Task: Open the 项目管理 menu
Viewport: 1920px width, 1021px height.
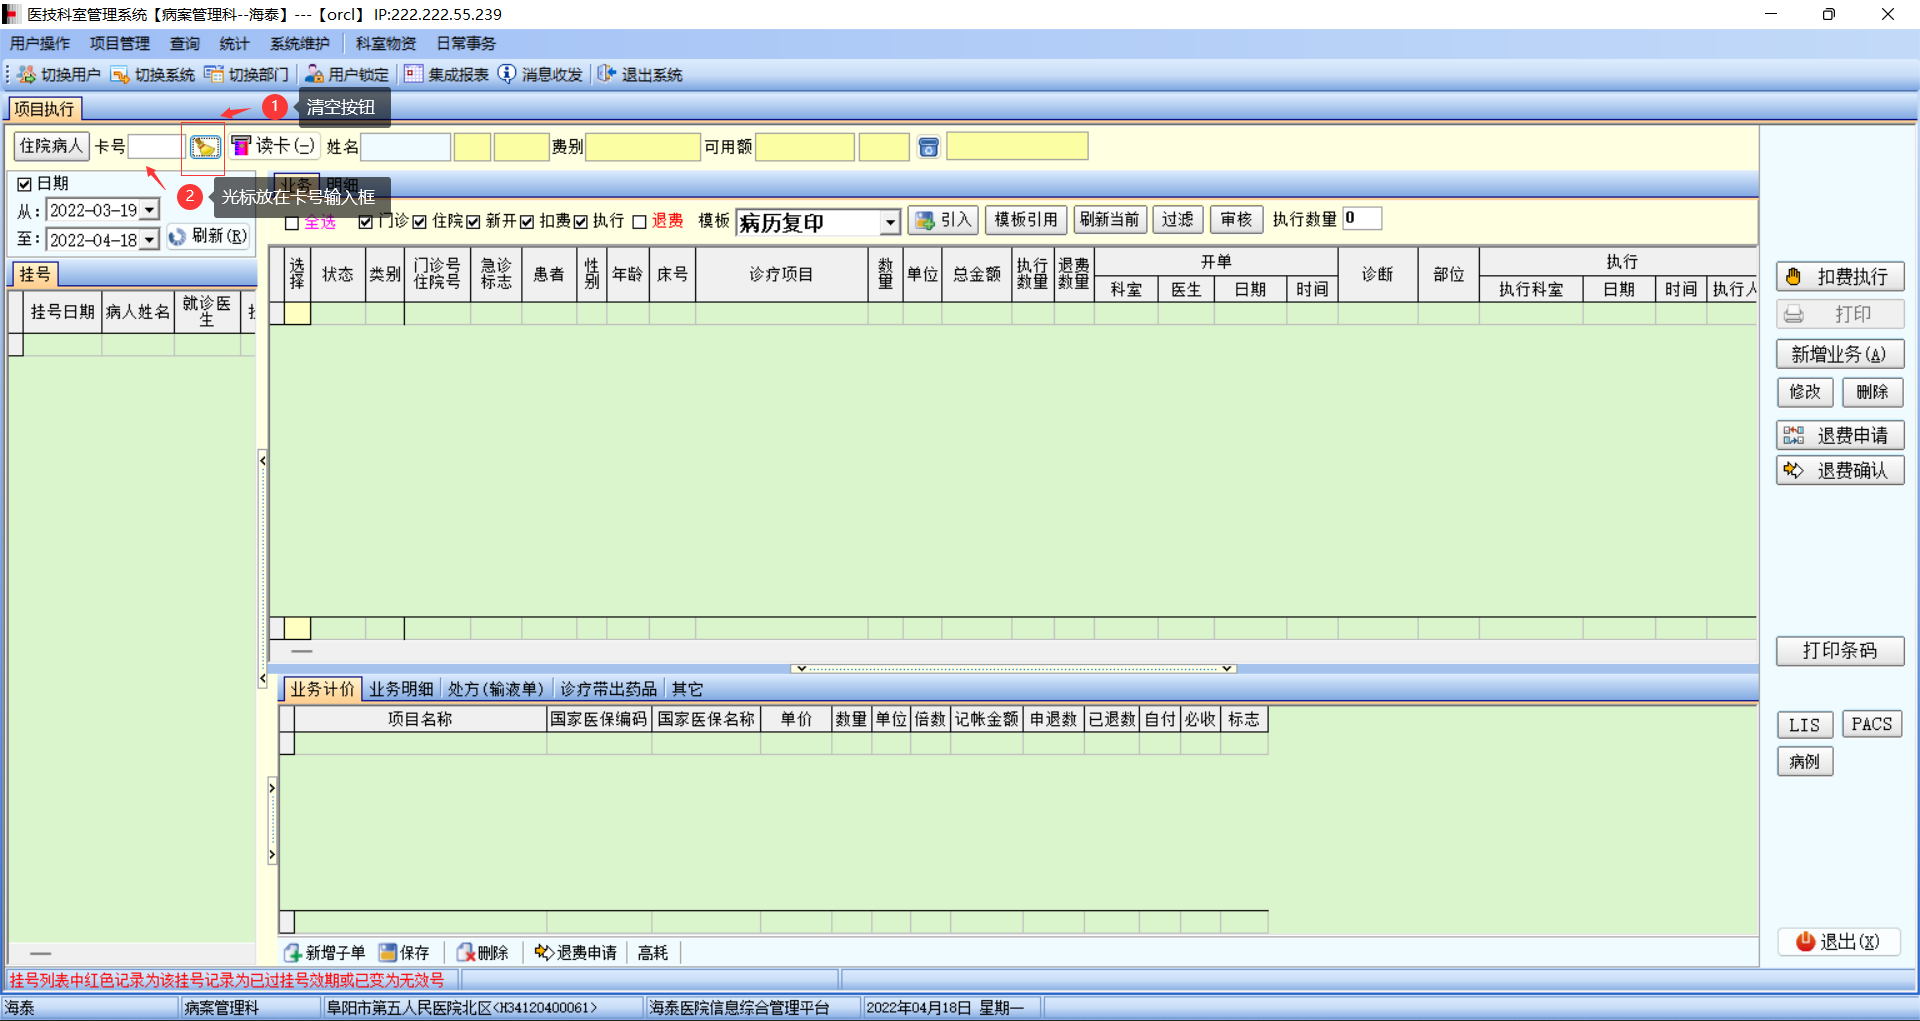Action: tap(120, 44)
